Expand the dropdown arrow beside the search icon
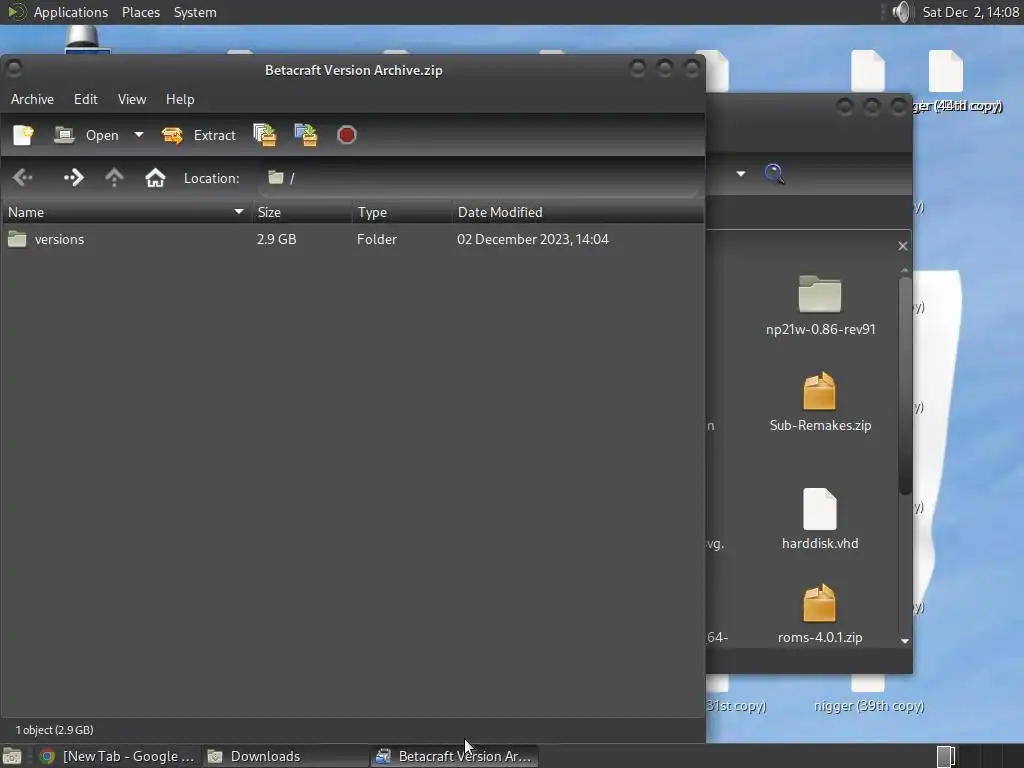 pos(741,174)
